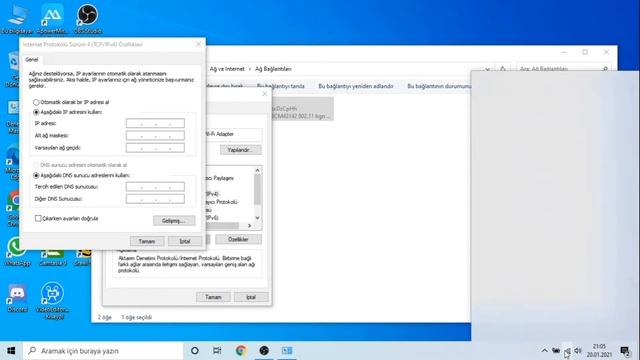This screenshot has height=360, width=640.
Task: Open the notification center icon
Action: [x=625, y=351]
